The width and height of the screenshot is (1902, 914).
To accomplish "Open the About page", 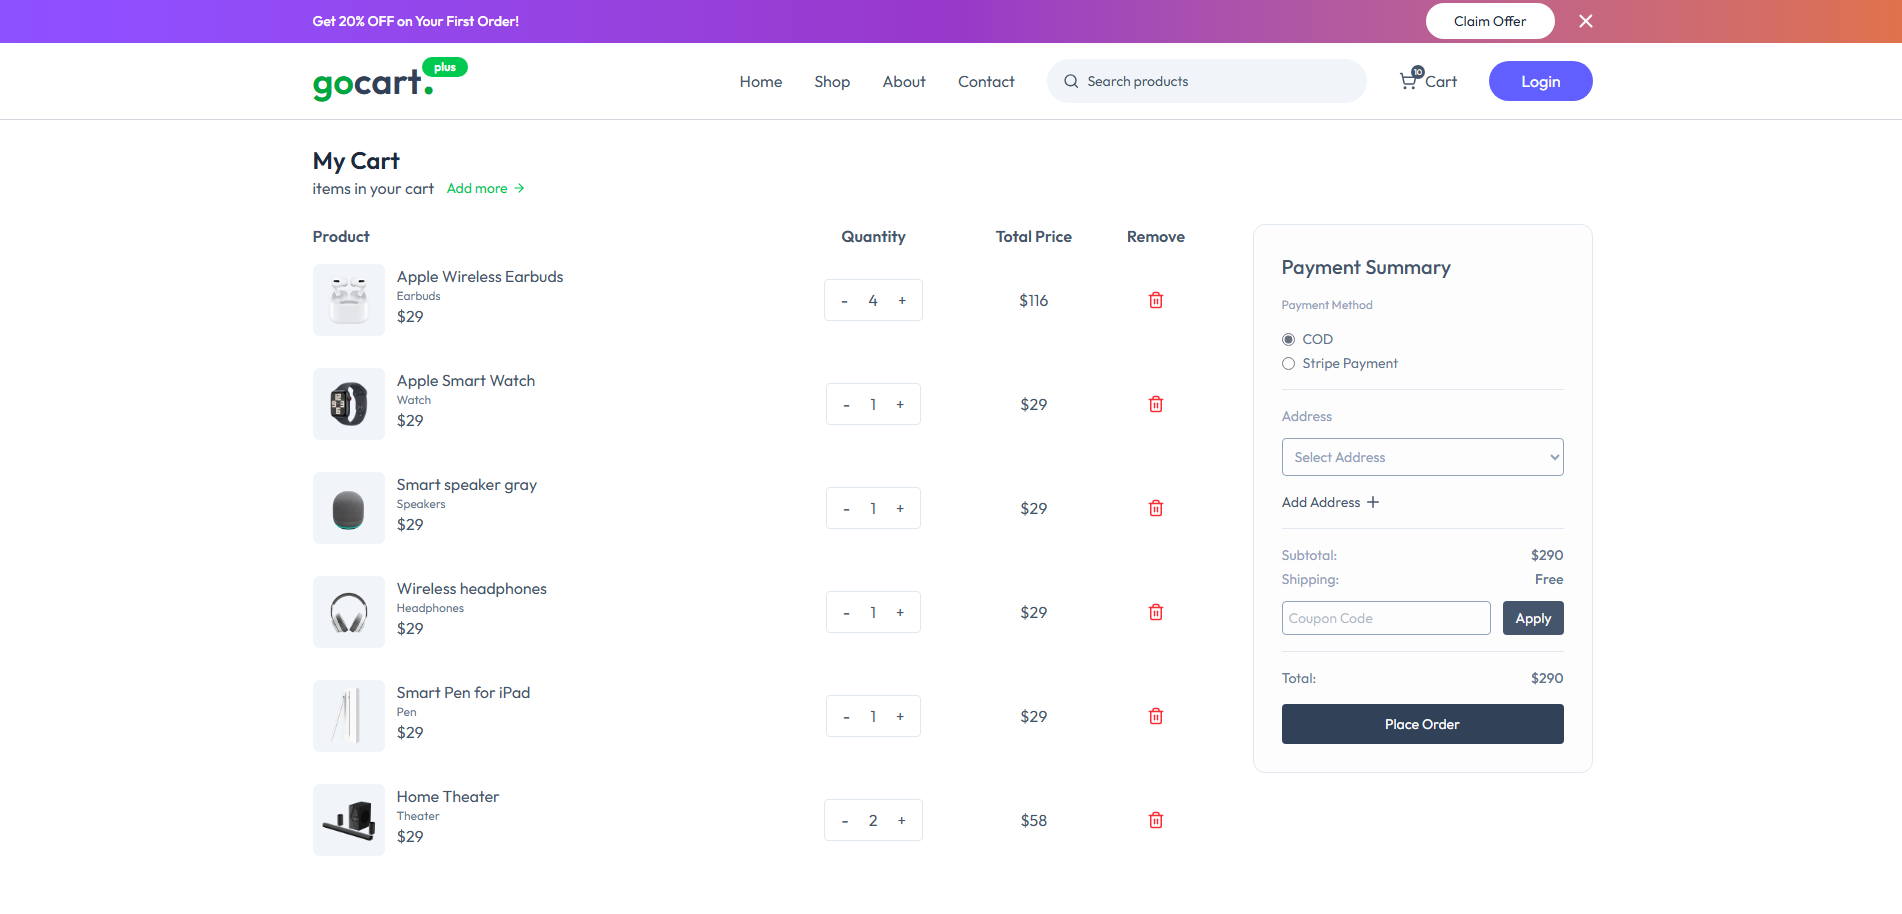I will [903, 82].
